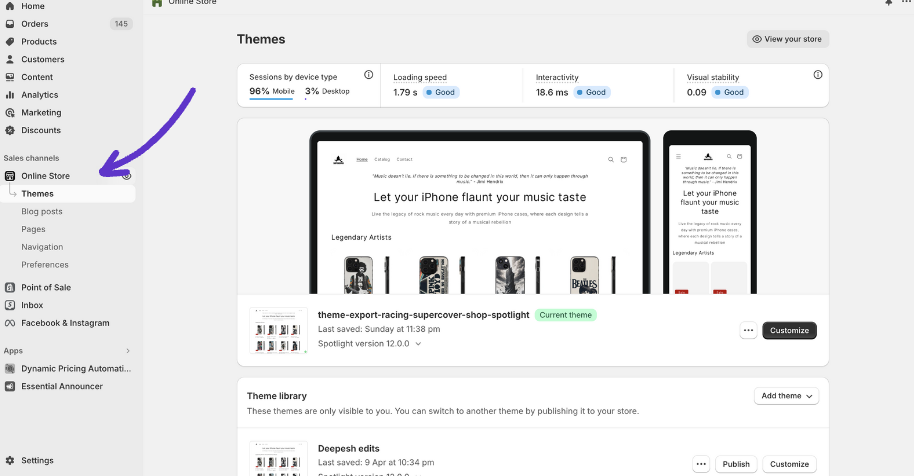
Task: Expand the Apps section chevron
Action: tap(128, 351)
